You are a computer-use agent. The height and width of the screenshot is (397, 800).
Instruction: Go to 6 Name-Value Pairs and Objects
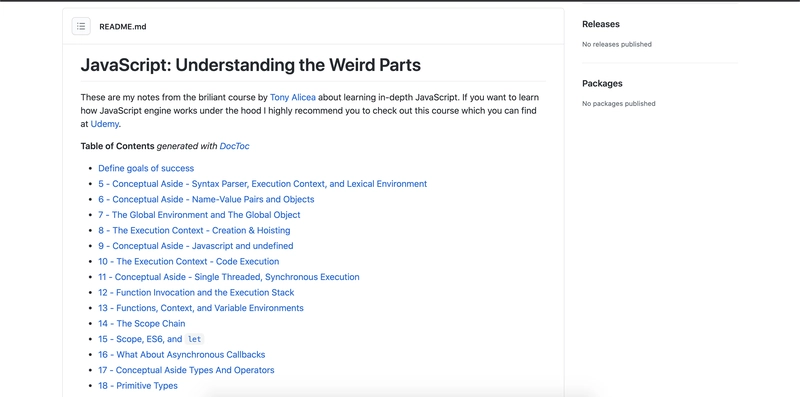206,200
